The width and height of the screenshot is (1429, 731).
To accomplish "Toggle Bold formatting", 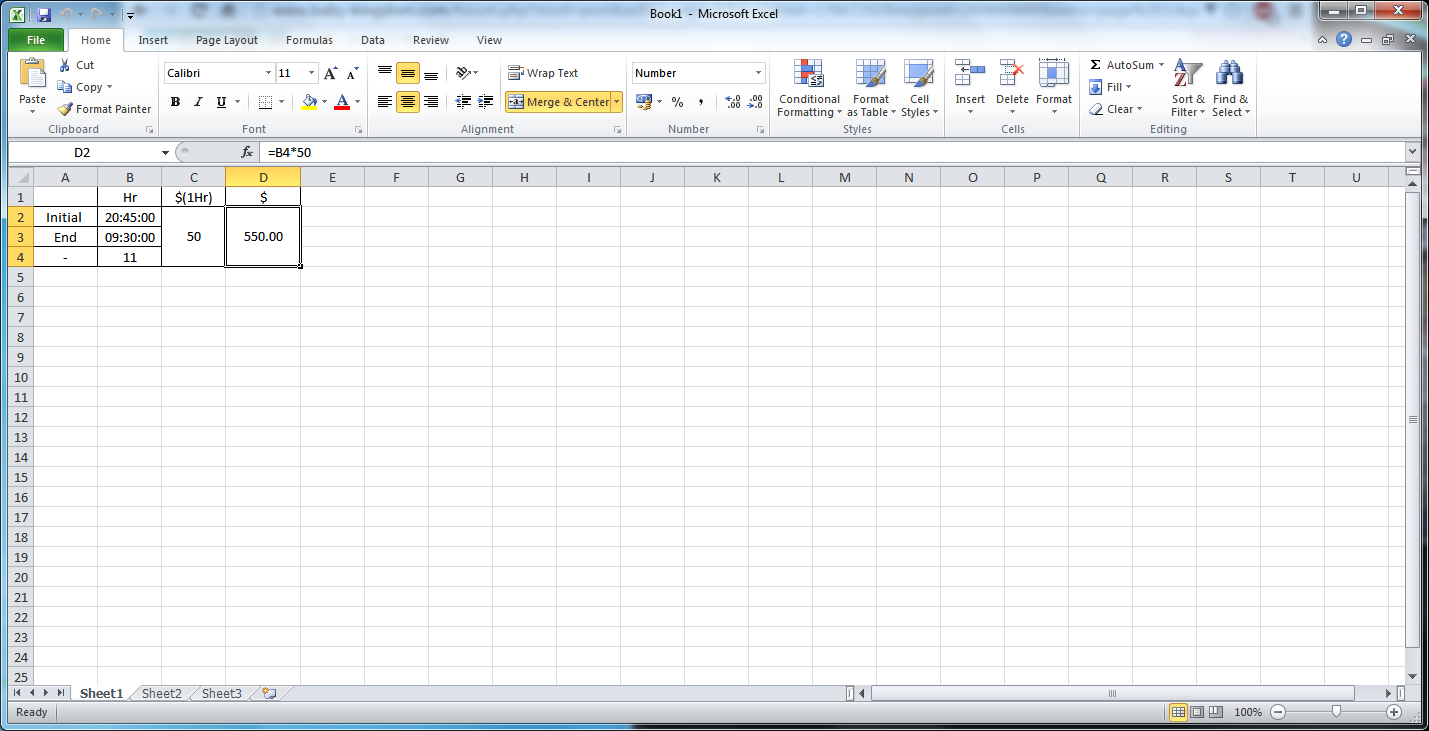I will pyautogui.click(x=176, y=102).
